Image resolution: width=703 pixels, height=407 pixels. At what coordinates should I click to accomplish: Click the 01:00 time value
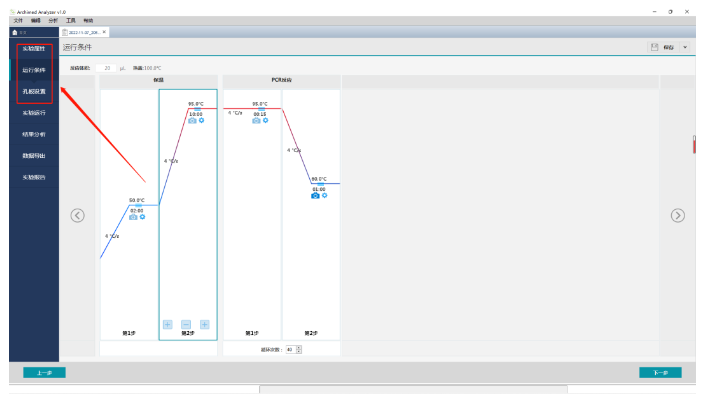pyautogui.click(x=319, y=190)
